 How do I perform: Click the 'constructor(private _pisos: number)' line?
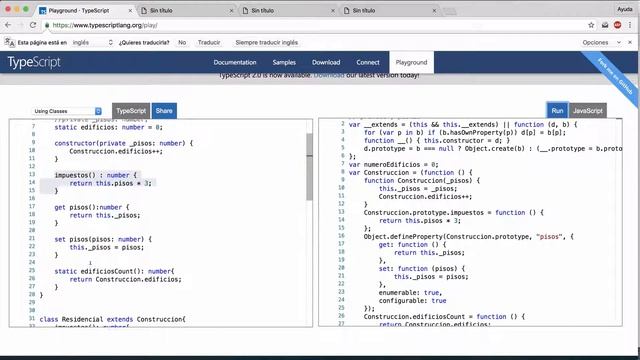click(x=124, y=143)
